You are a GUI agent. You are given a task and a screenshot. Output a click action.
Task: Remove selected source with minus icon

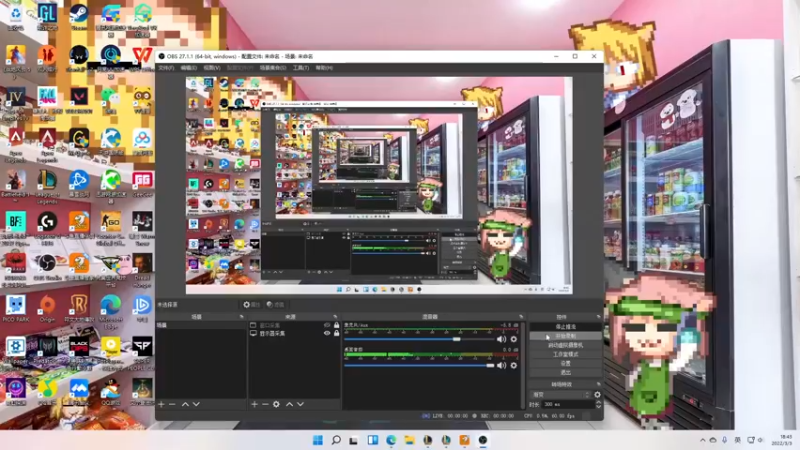pyautogui.click(x=265, y=404)
